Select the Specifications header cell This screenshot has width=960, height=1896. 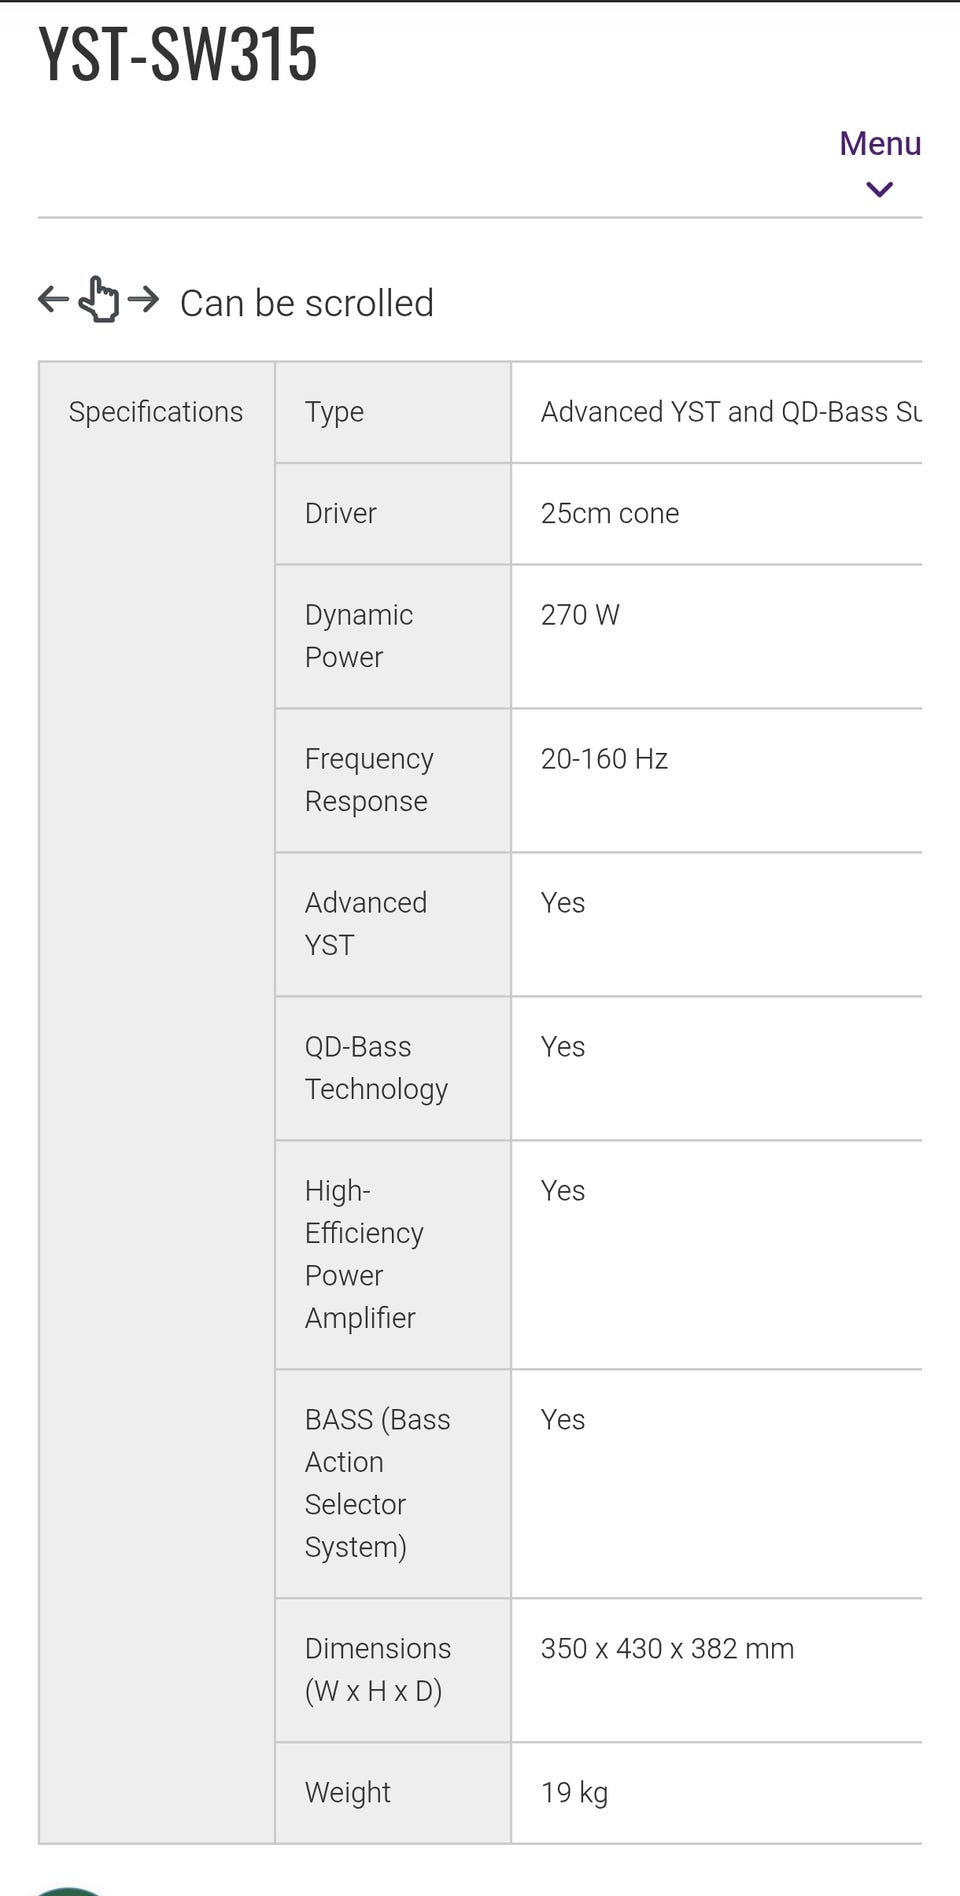click(156, 412)
